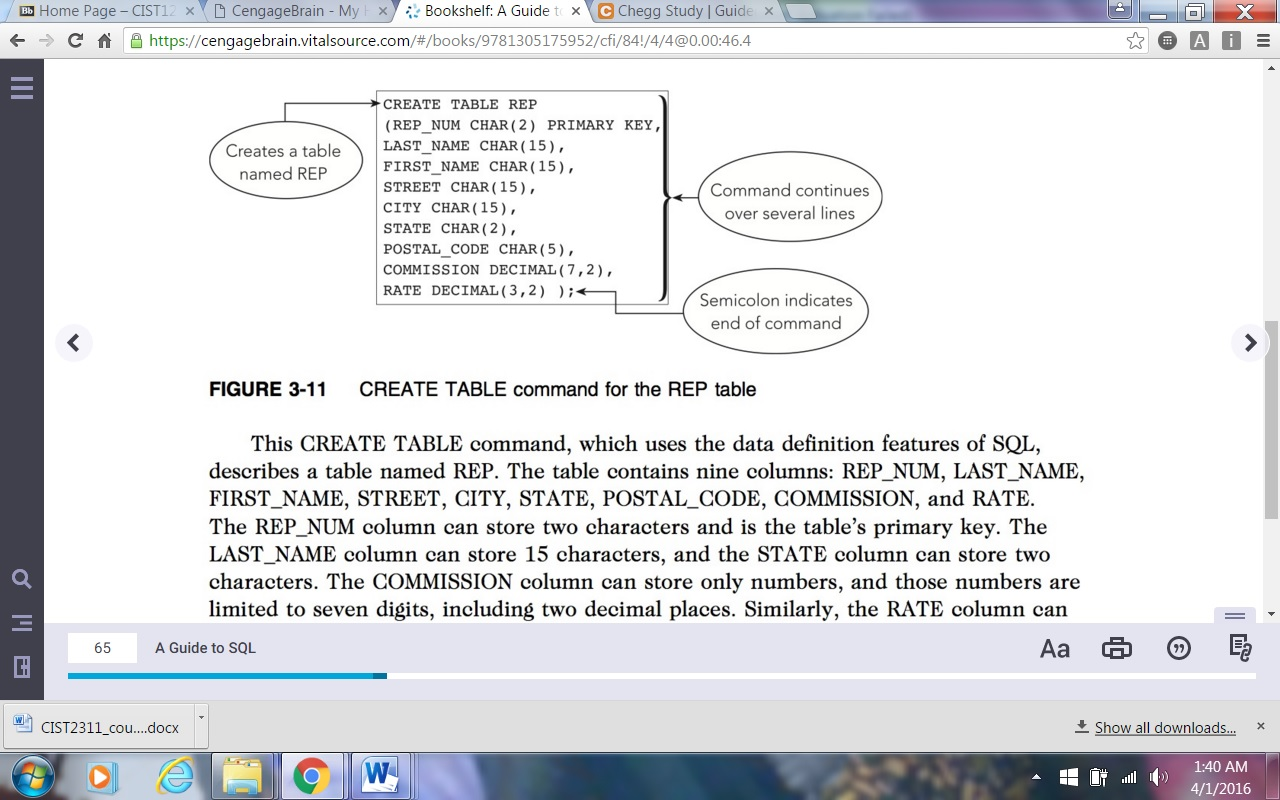Show hidden system tray icons
This screenshot has height=800, width=1280.
[x=1036, y=777]
